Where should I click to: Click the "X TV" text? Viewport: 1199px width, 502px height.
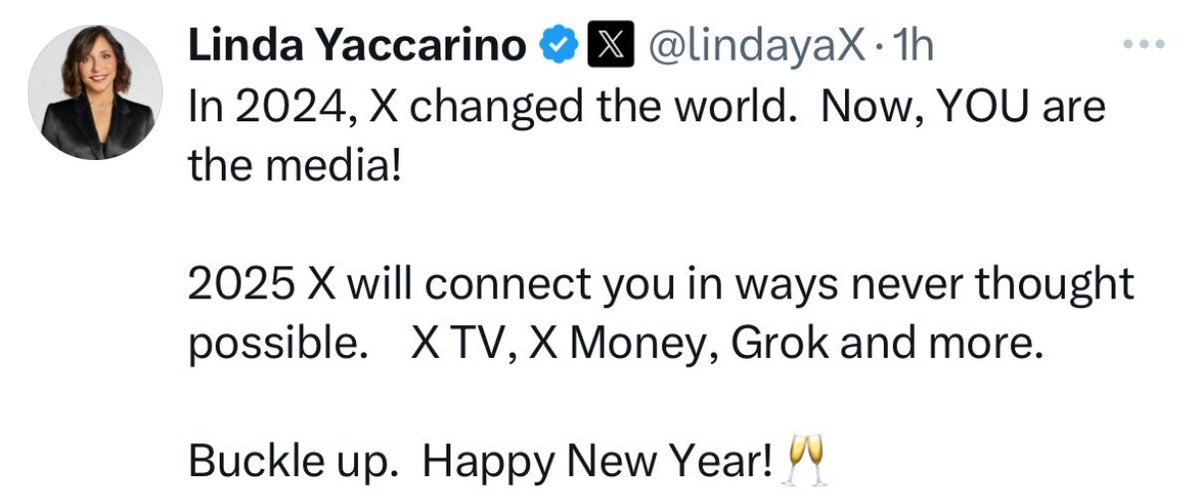point(458,346)
